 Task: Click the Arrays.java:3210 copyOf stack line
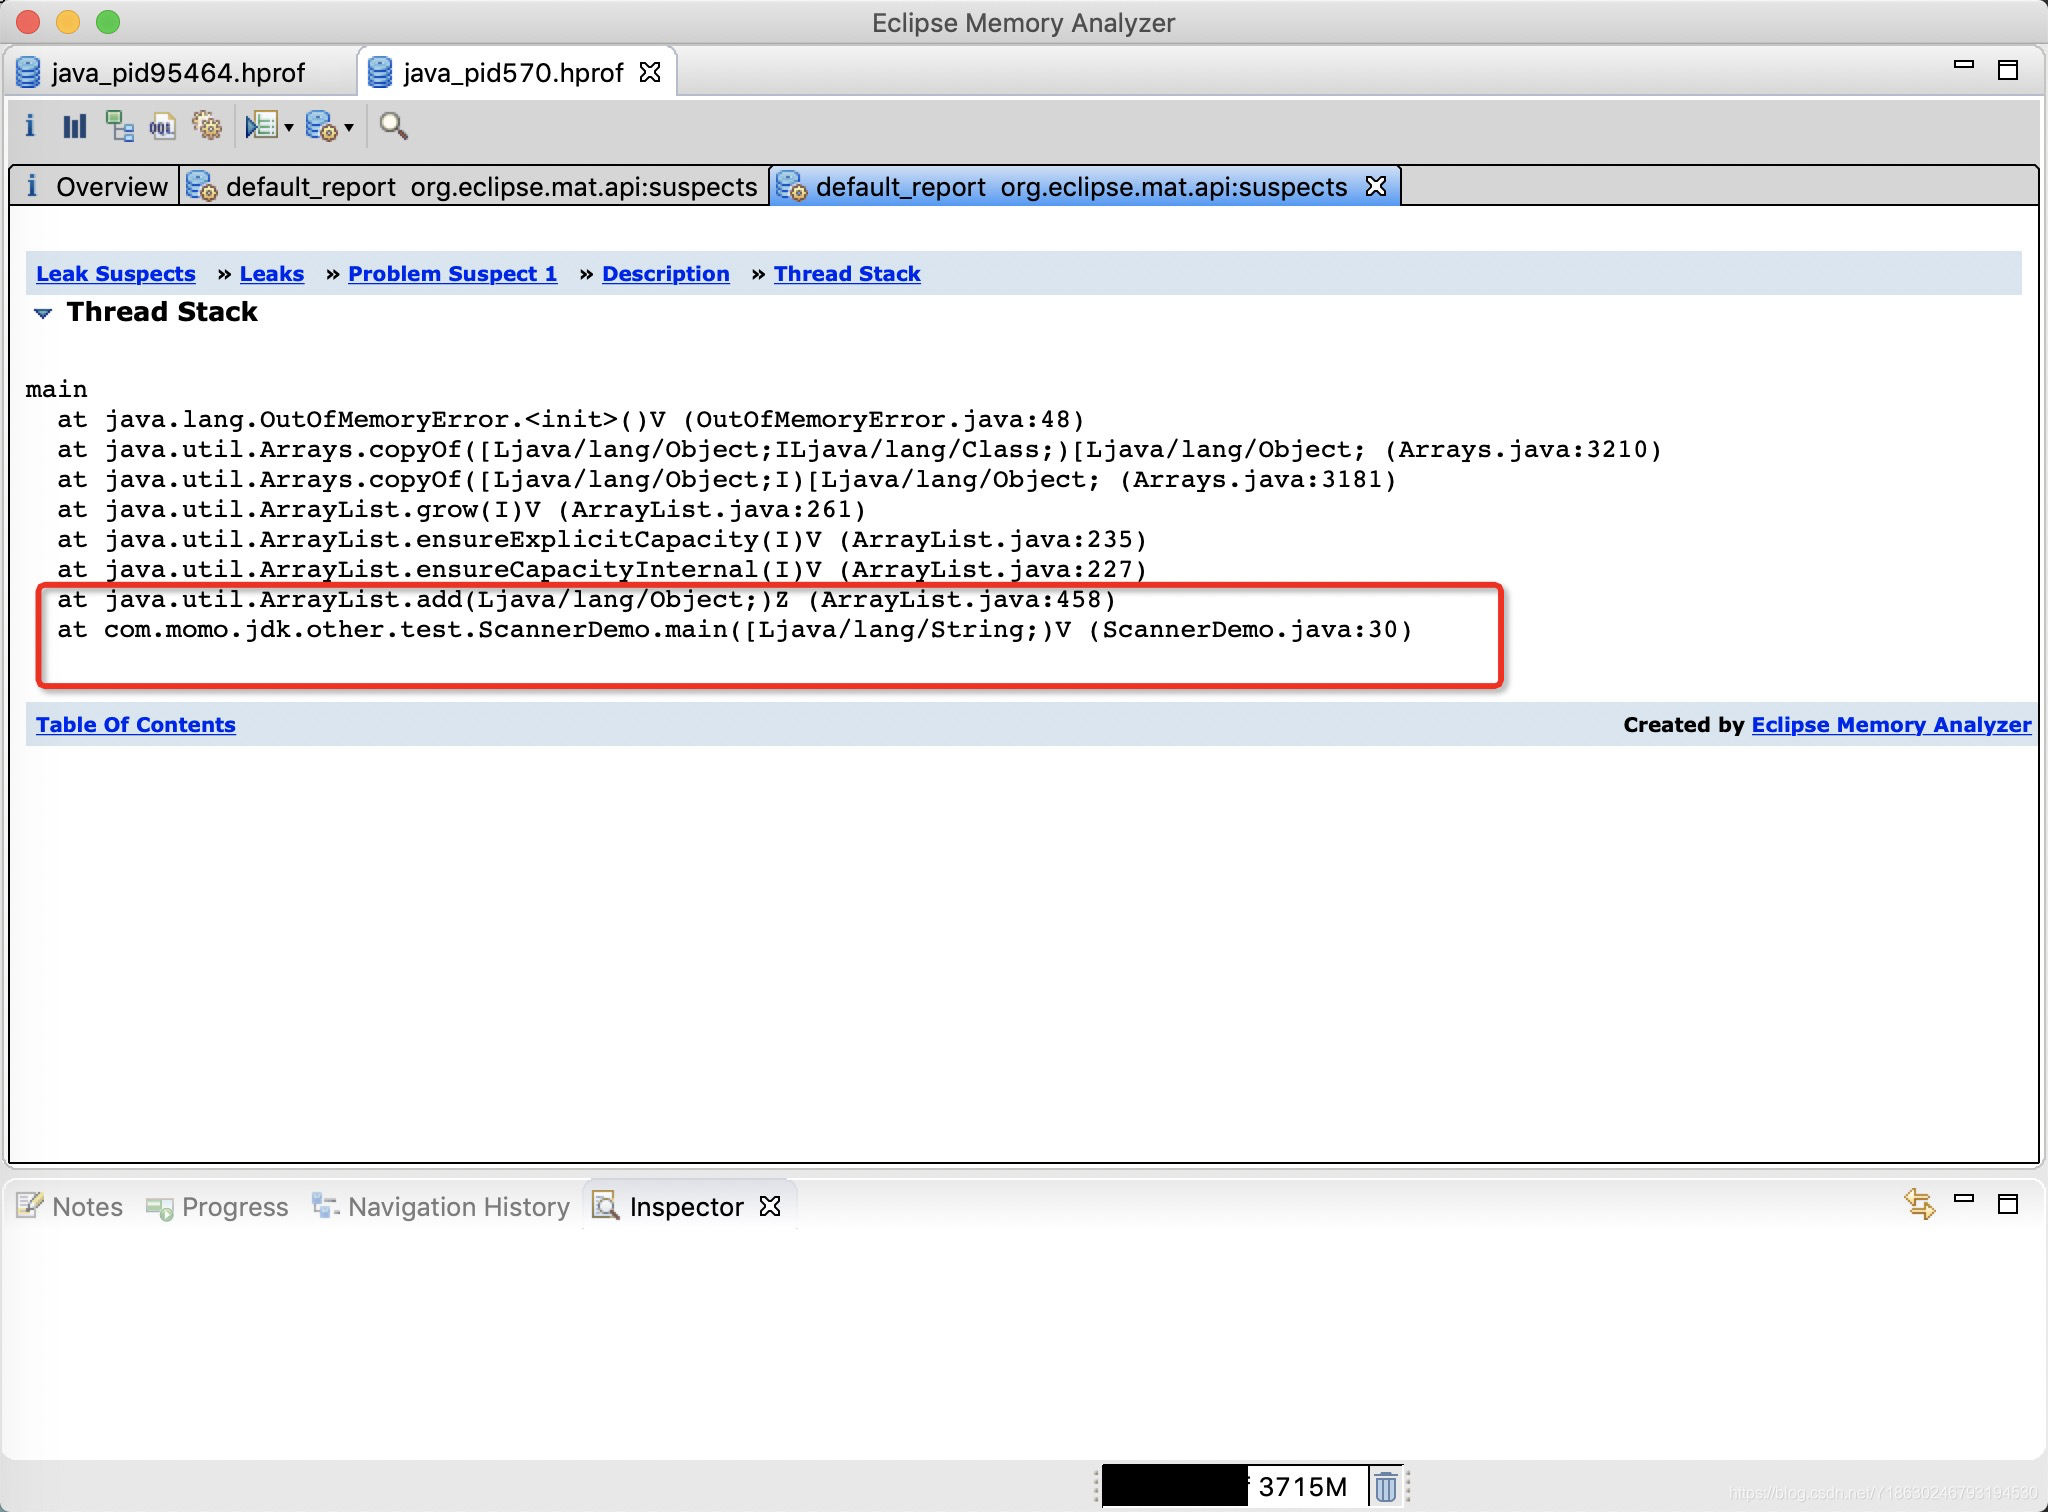click(859, 450)
